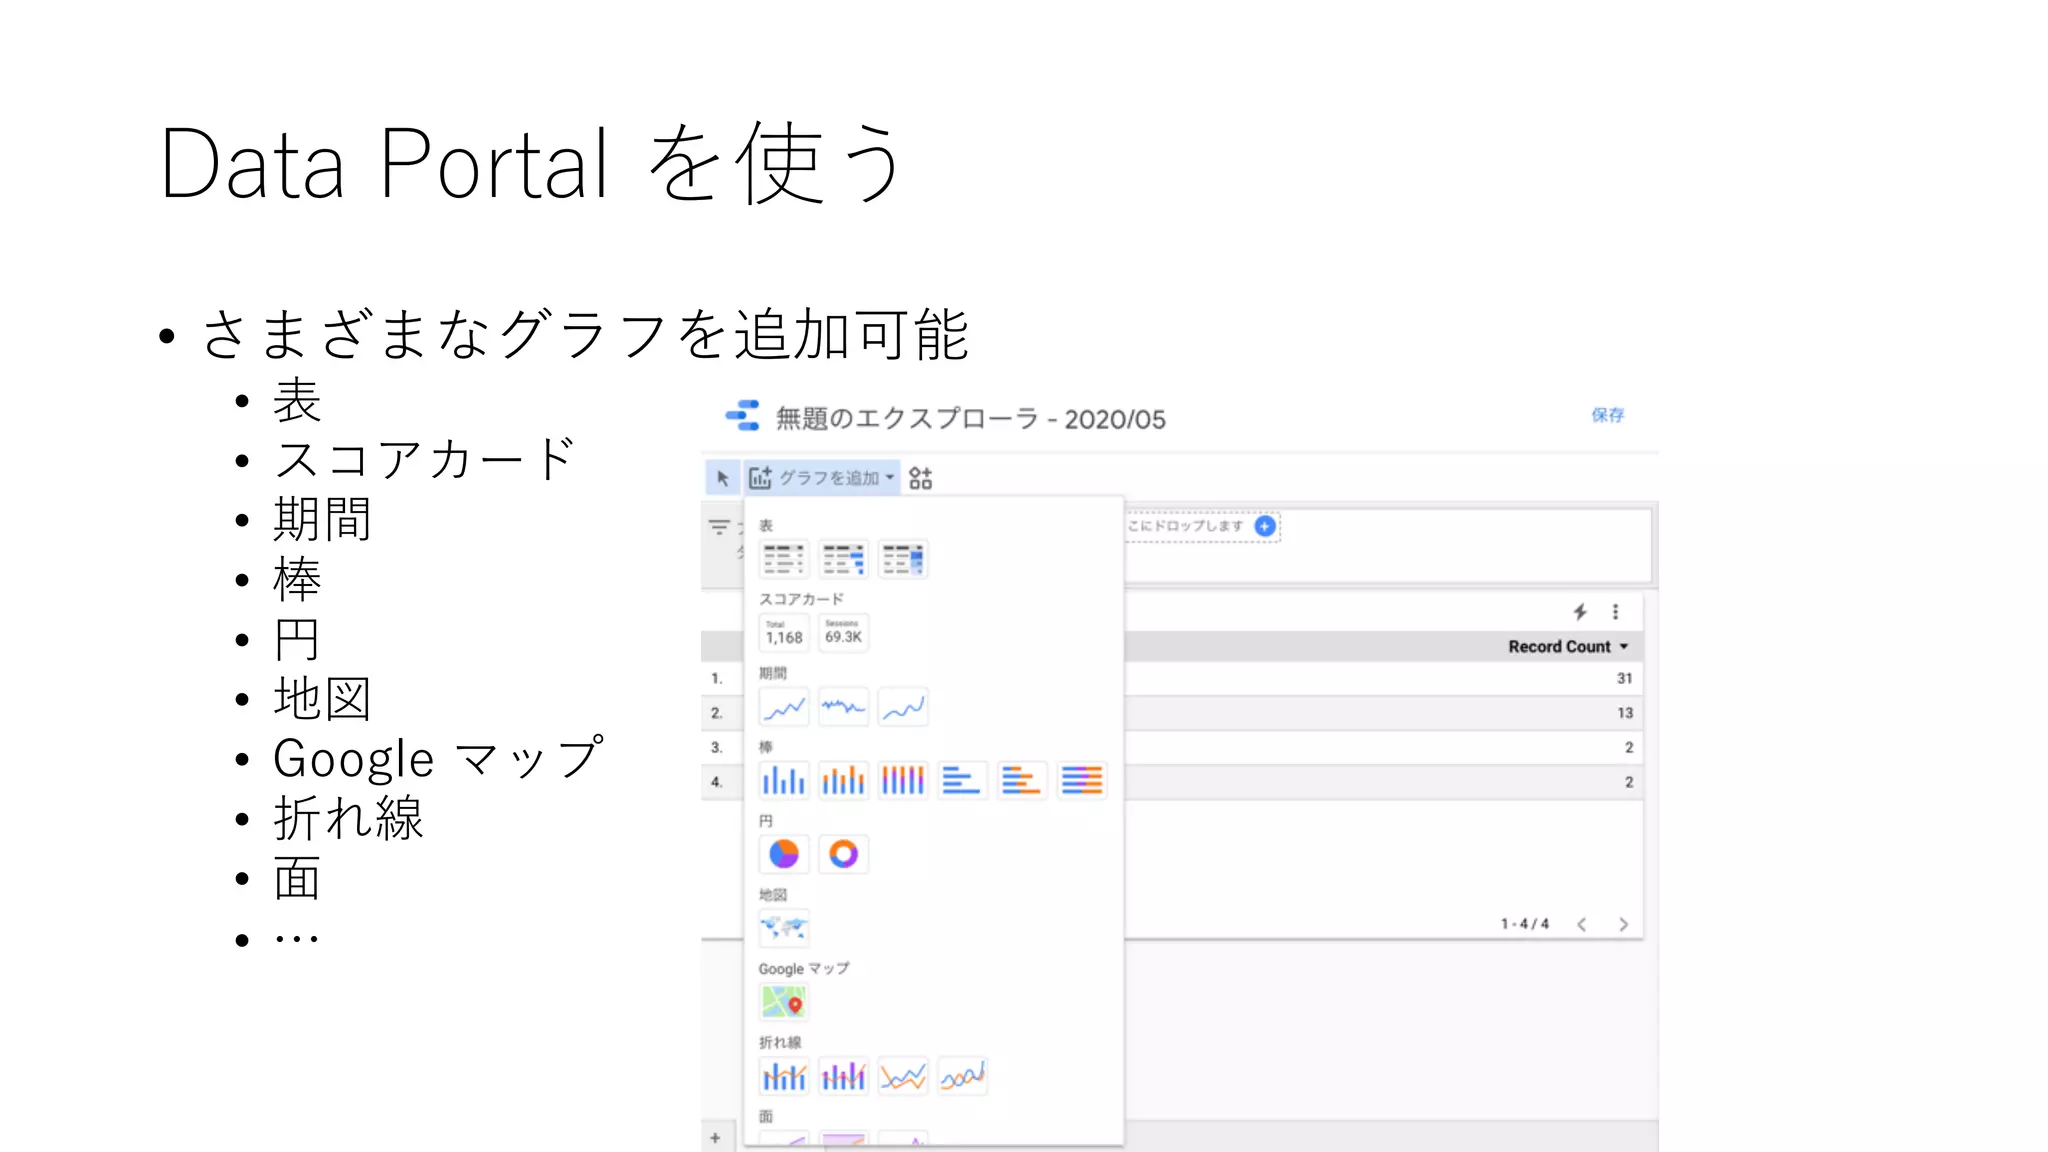Choose the scorecard showing 1,168
Viewport: 2048px width, 1152px height.
point(784,633)
